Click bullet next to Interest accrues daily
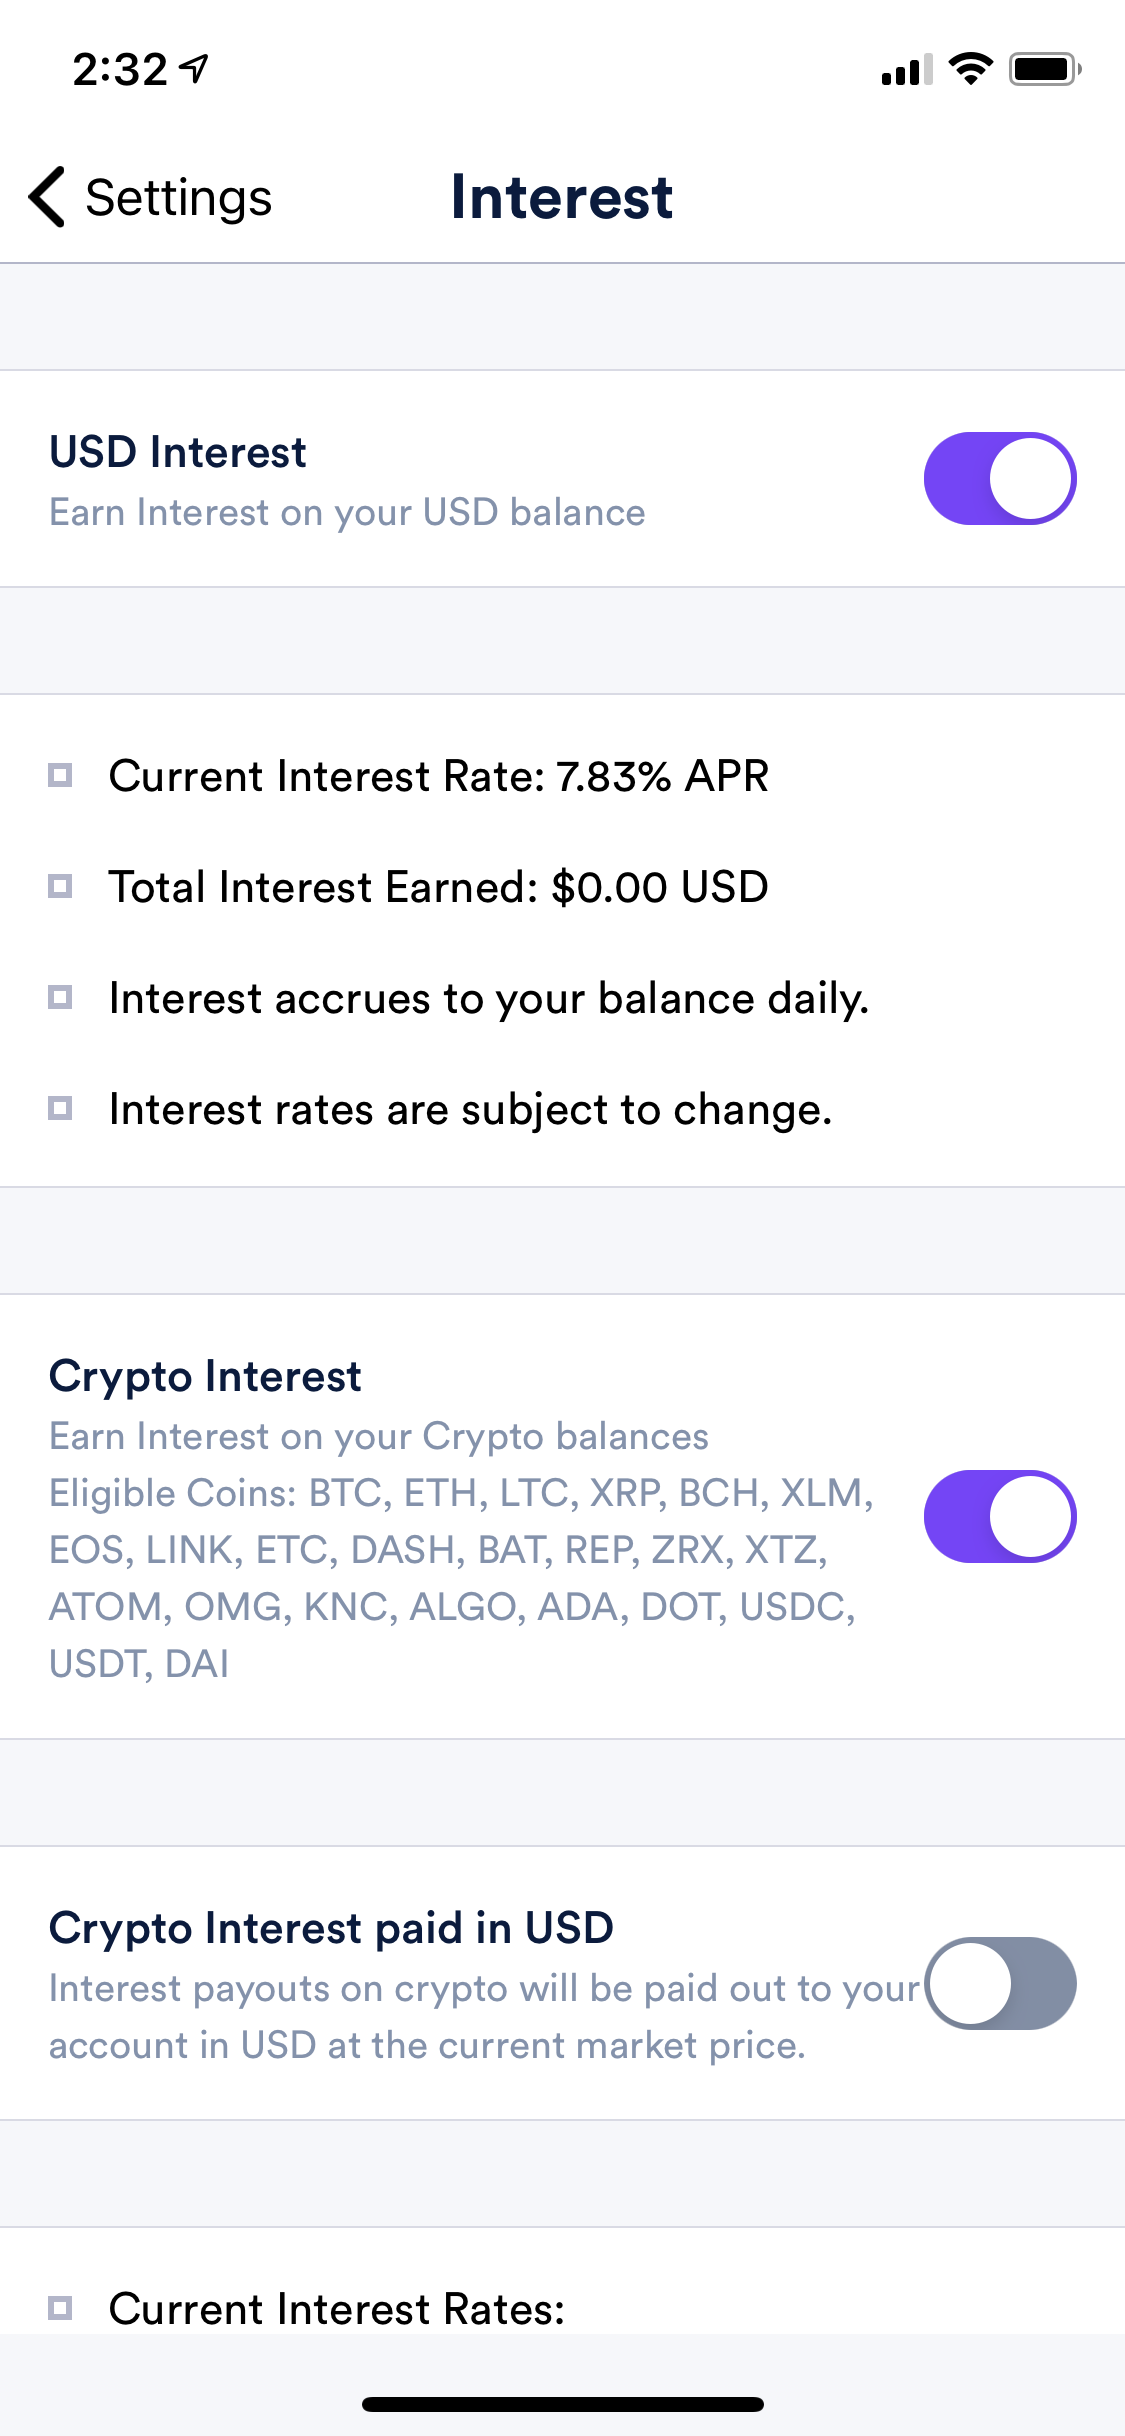Viewport: 1125px width, 2436px height. pos(60,998)
